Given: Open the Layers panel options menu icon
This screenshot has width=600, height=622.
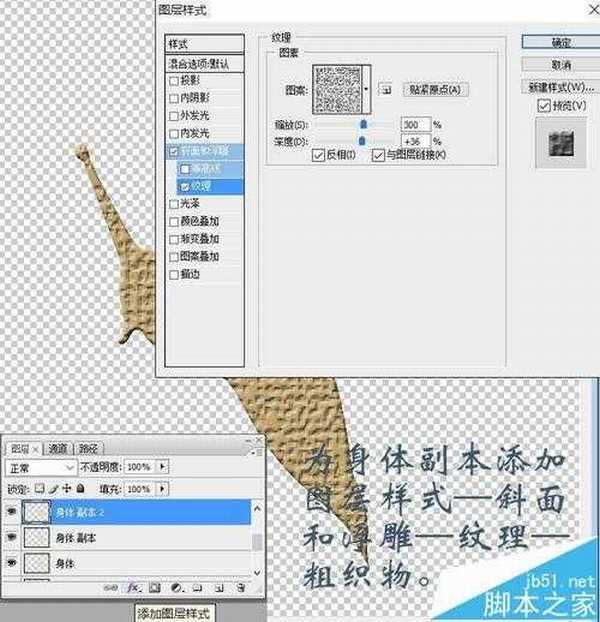Looking at the screenshot, I should [255, 451].
